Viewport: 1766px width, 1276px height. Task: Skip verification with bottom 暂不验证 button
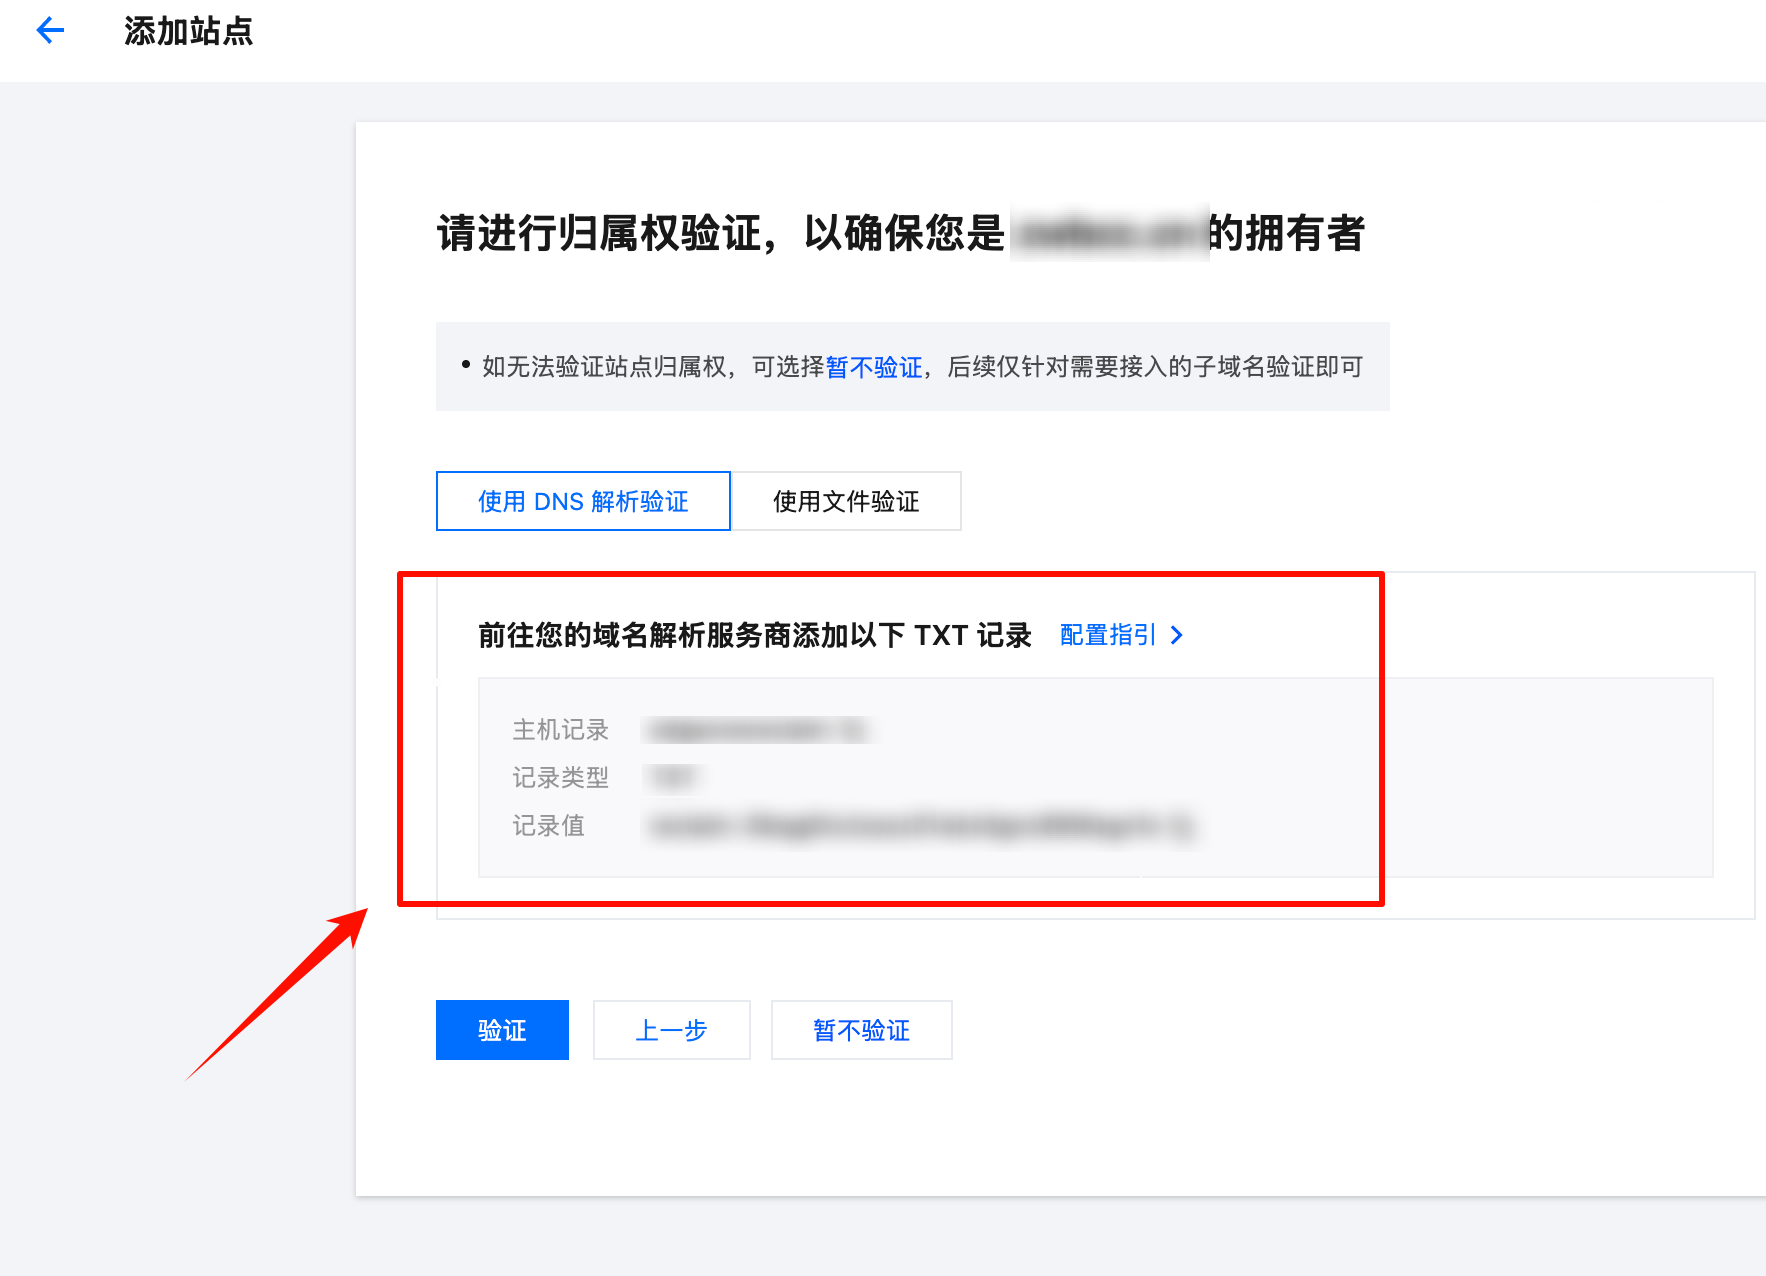tap(861, 1030)
